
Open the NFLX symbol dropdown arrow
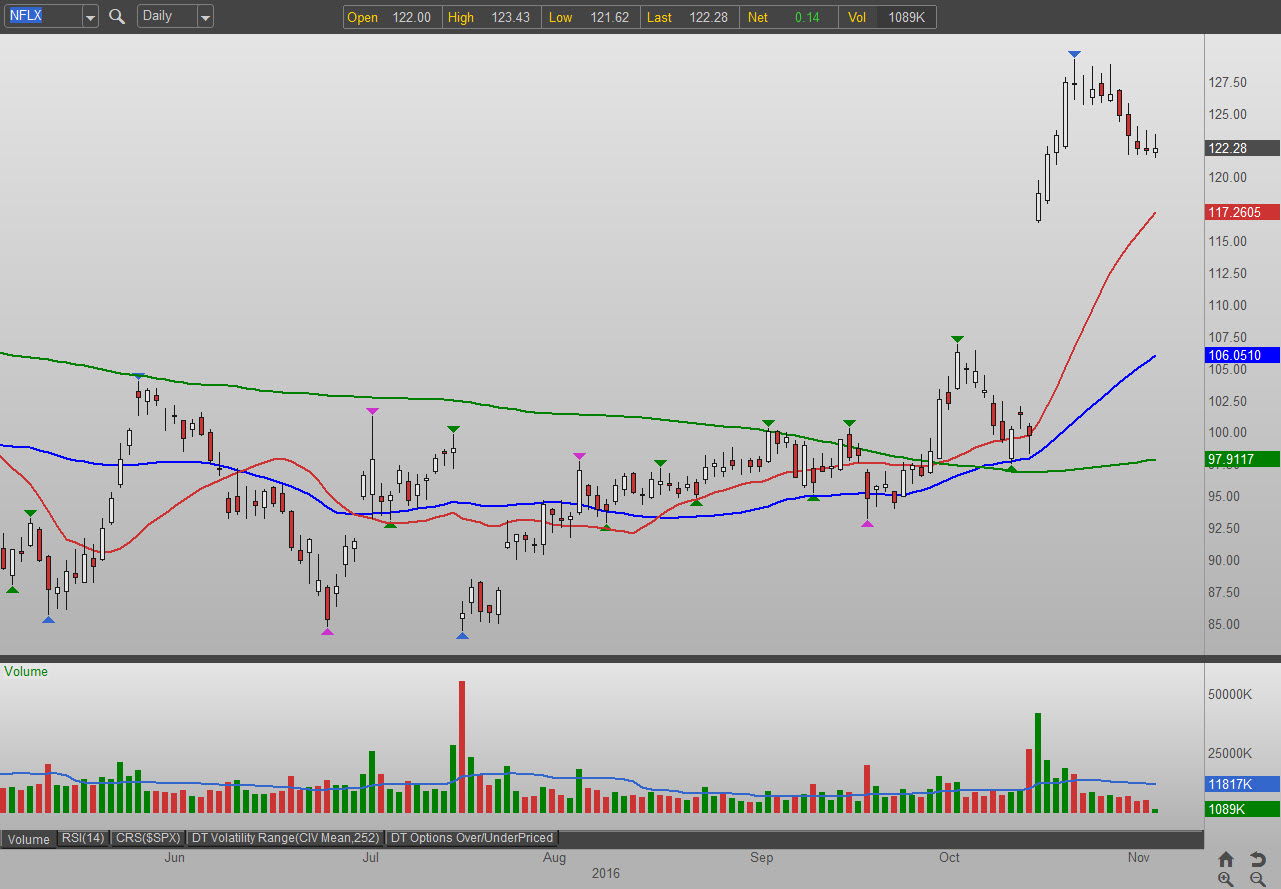[90, 16]
